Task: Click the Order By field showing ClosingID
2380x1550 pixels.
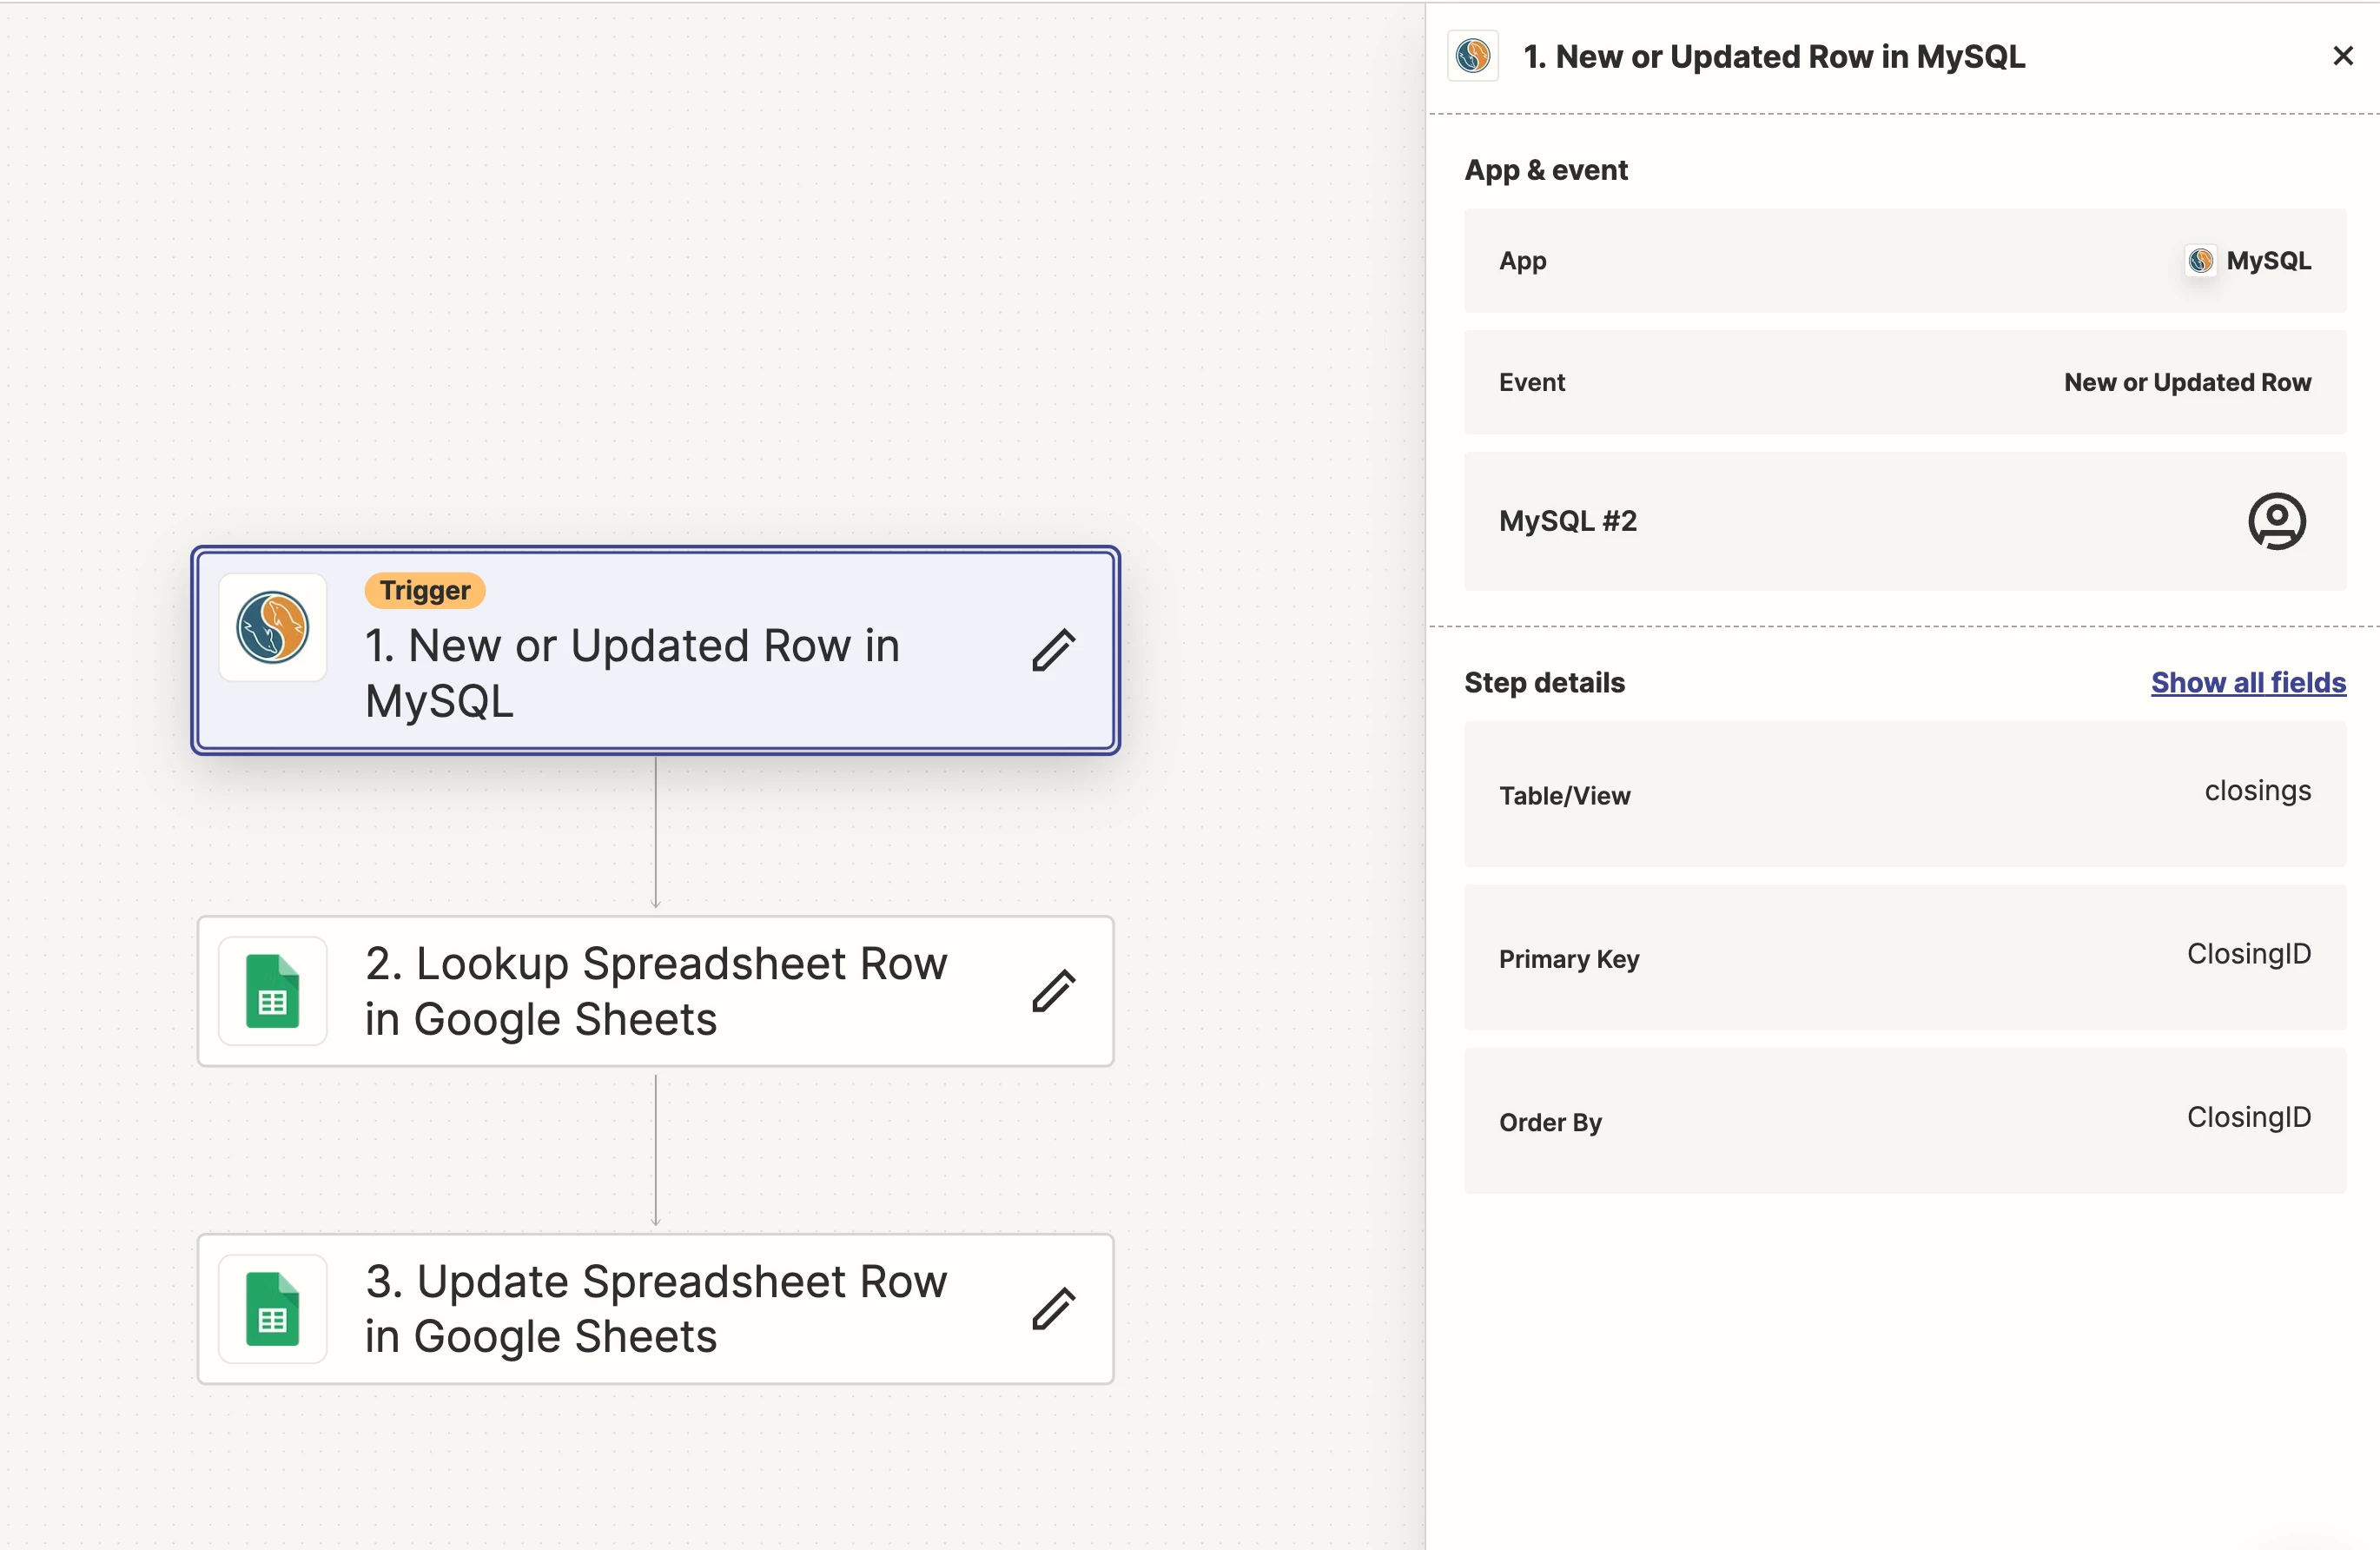Action: point(1904,1120)
